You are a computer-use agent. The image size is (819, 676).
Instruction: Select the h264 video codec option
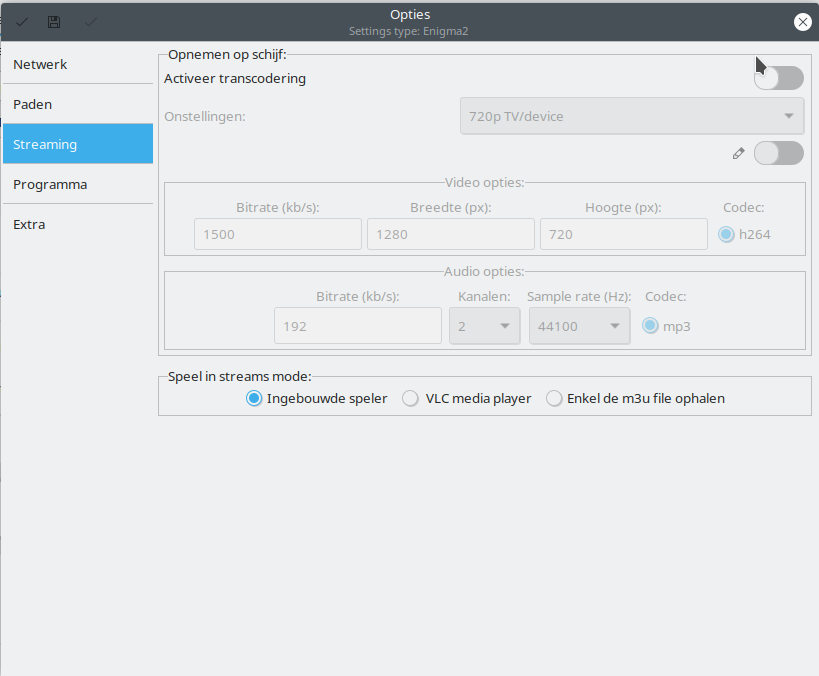[727, 234]
